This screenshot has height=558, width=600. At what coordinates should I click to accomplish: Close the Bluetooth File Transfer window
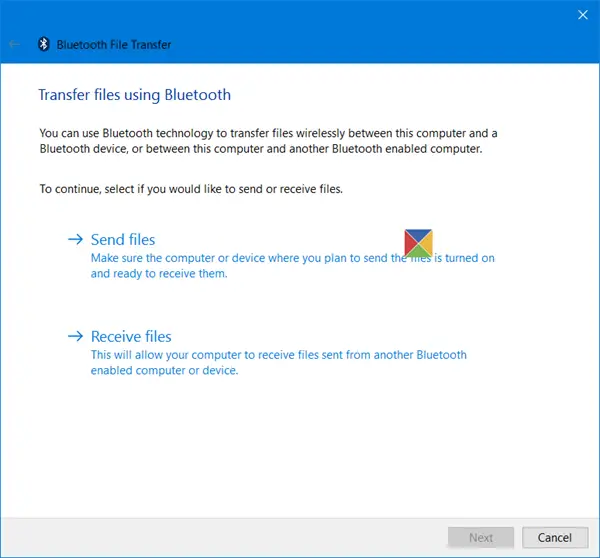click(x=582, y=15)
